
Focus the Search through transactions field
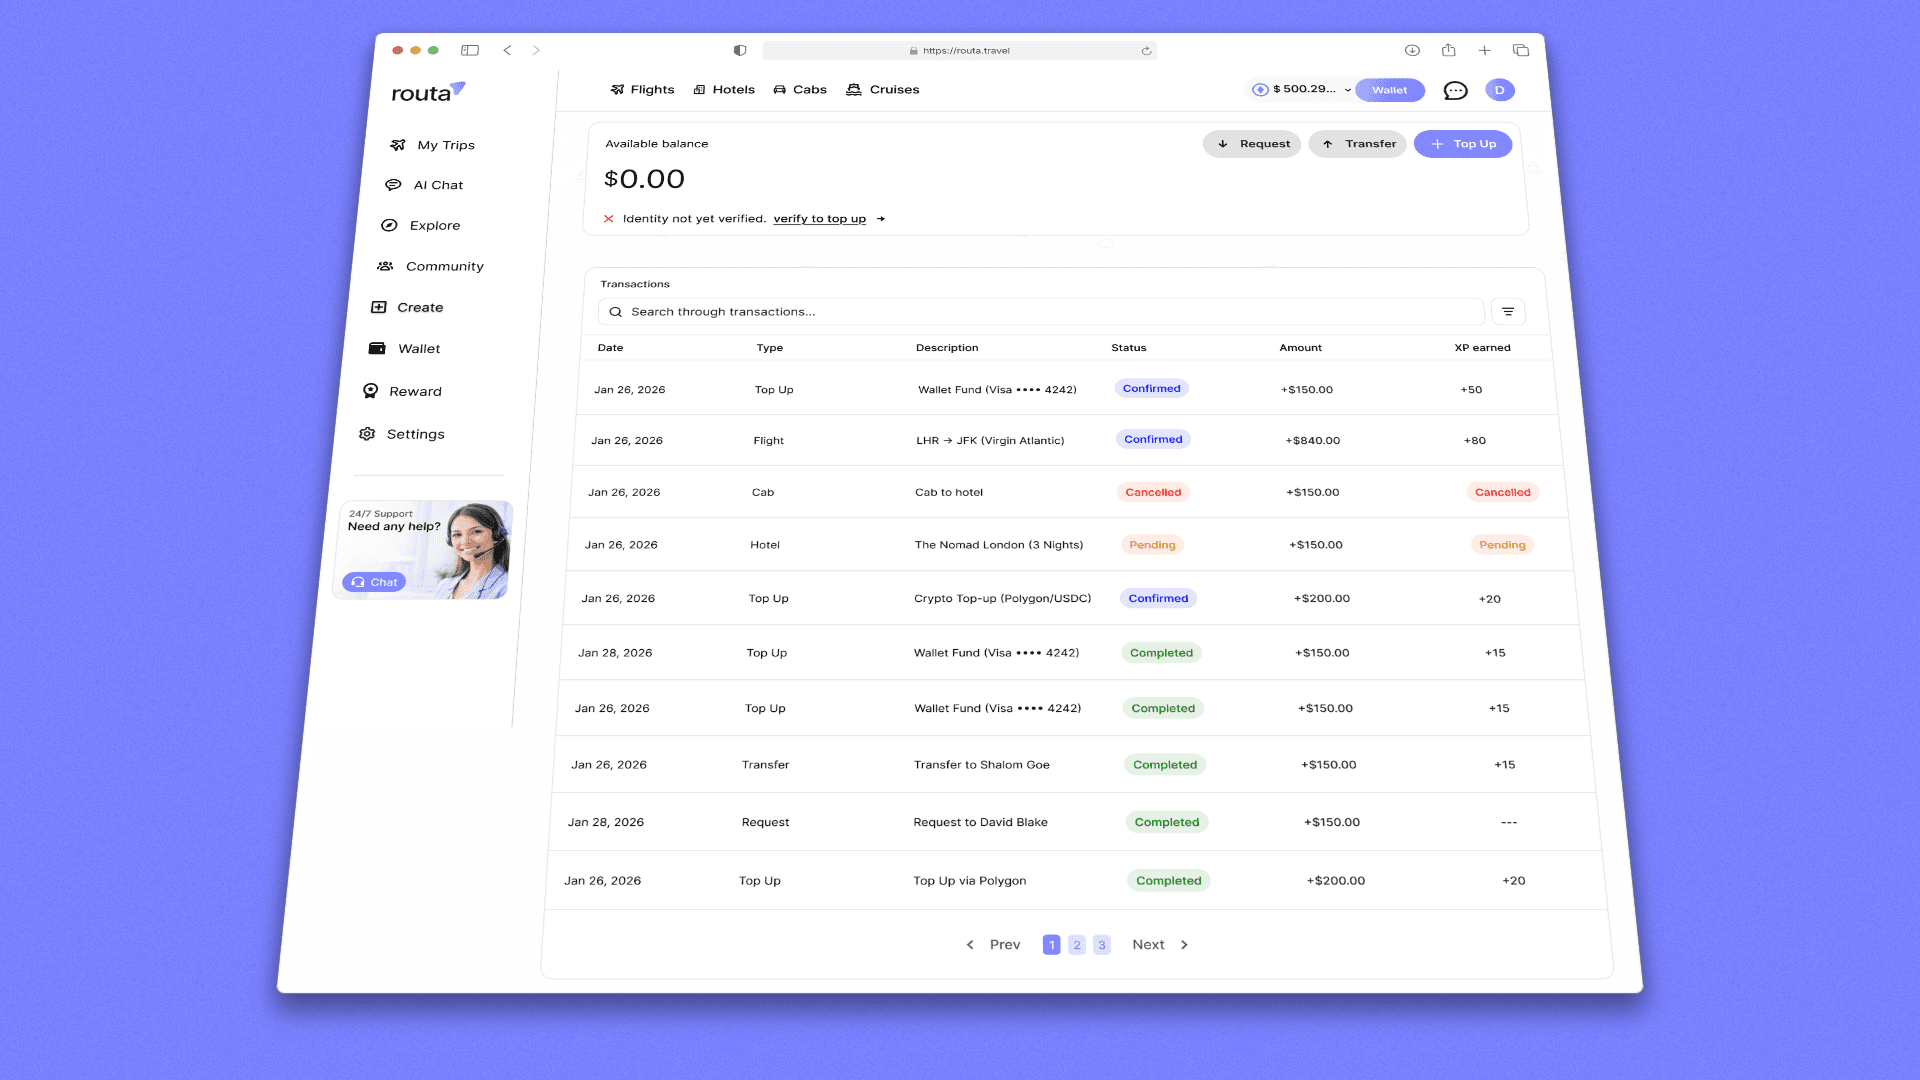point(1041,312)
